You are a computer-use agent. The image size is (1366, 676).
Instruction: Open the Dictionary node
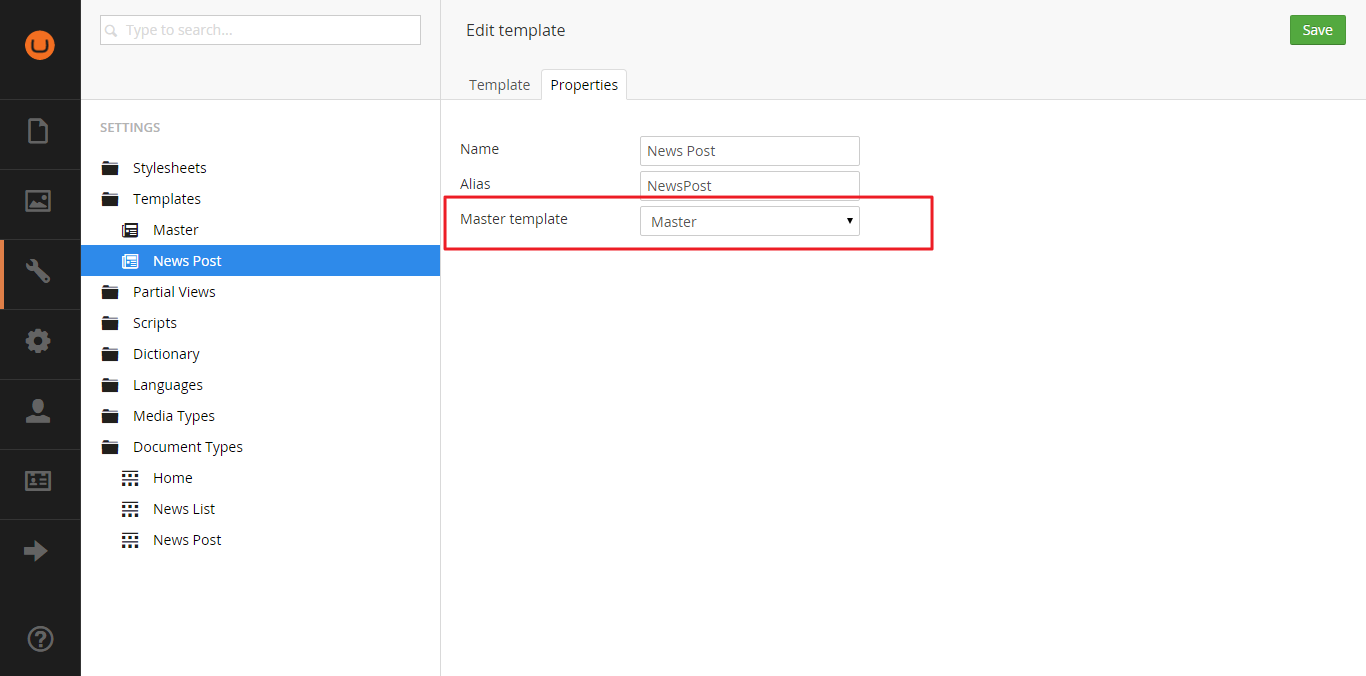pyautogui.click(x=166, y=354)
